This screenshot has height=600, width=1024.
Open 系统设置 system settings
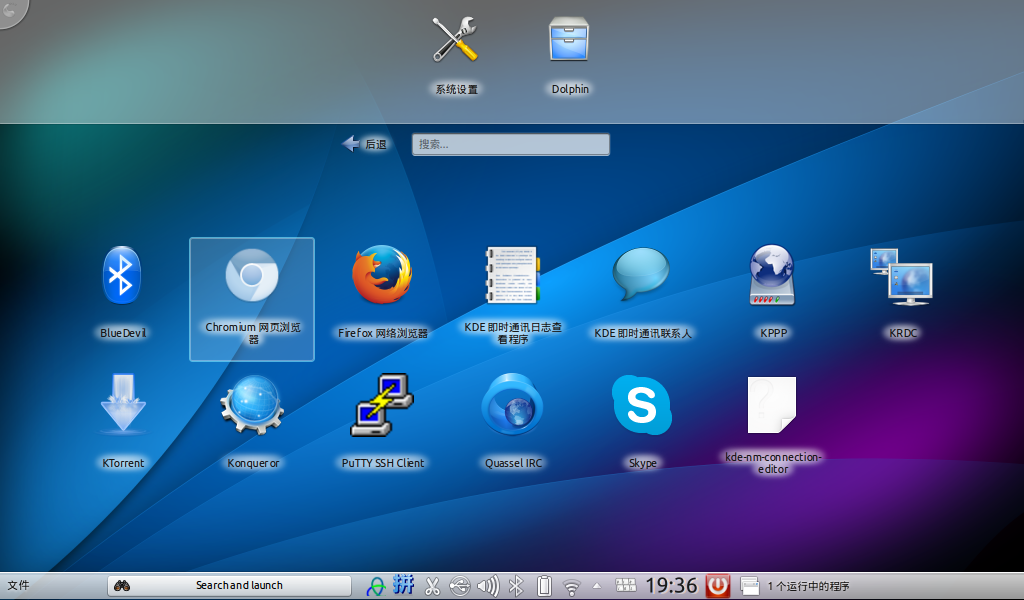pyautogui.click(x=456, y=55)
